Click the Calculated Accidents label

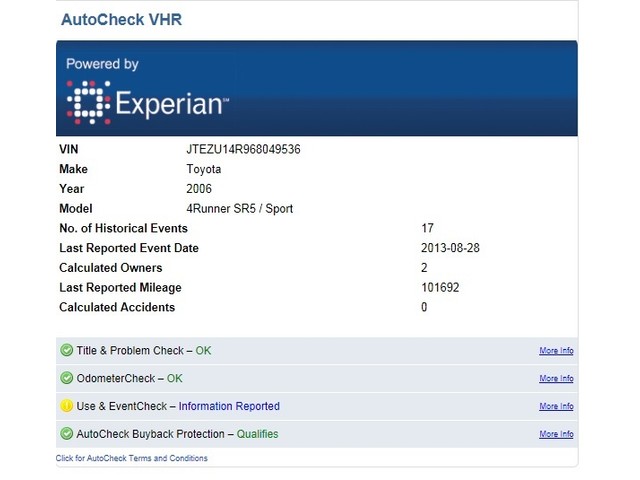click(117, 307)
